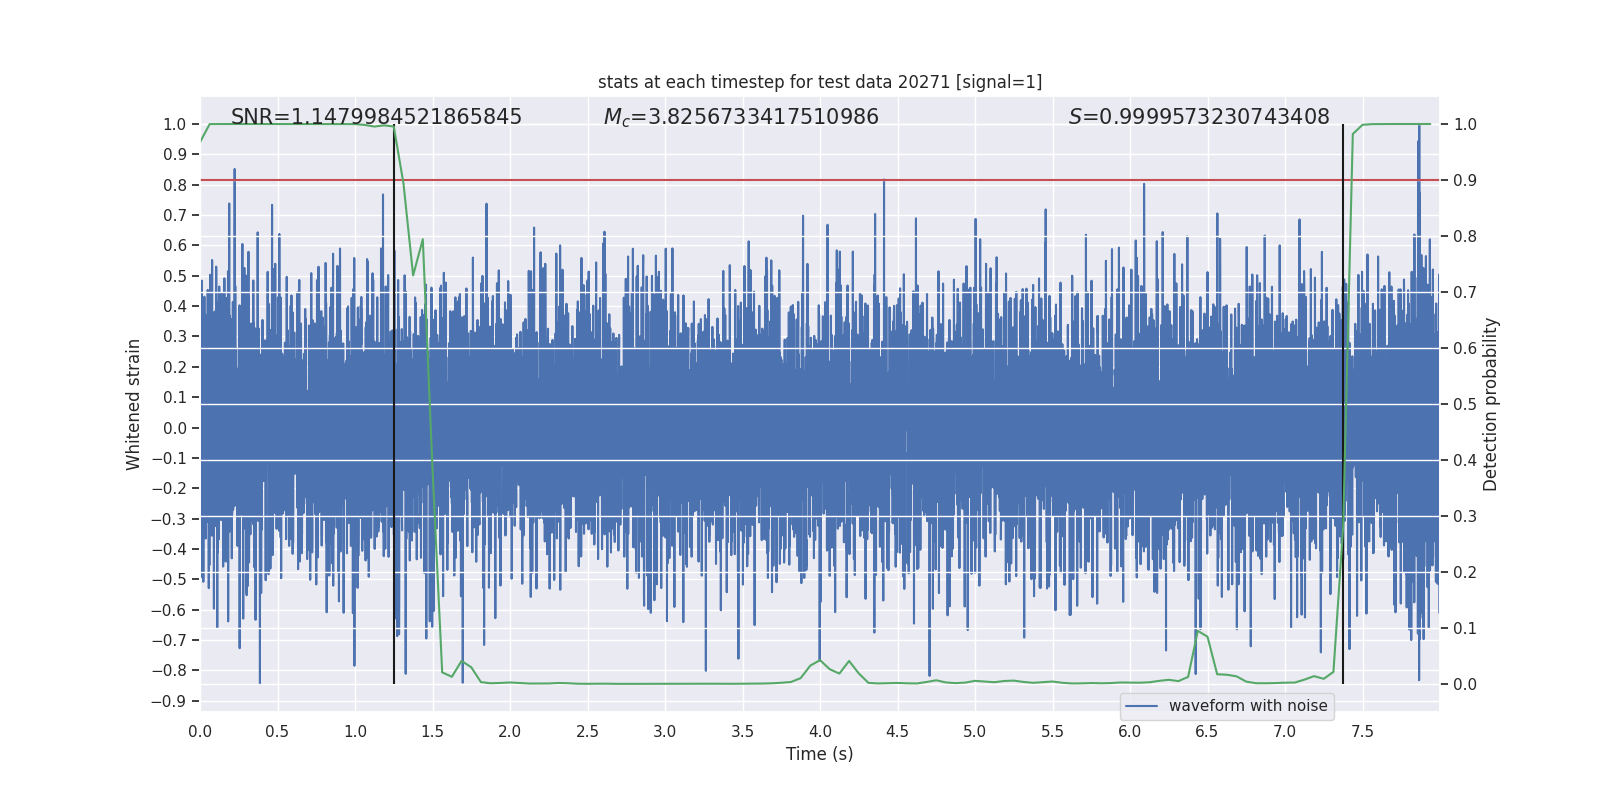
Task: Click tick 0.8 on the Detection probability axis
Action: (x=1465, y=236)
